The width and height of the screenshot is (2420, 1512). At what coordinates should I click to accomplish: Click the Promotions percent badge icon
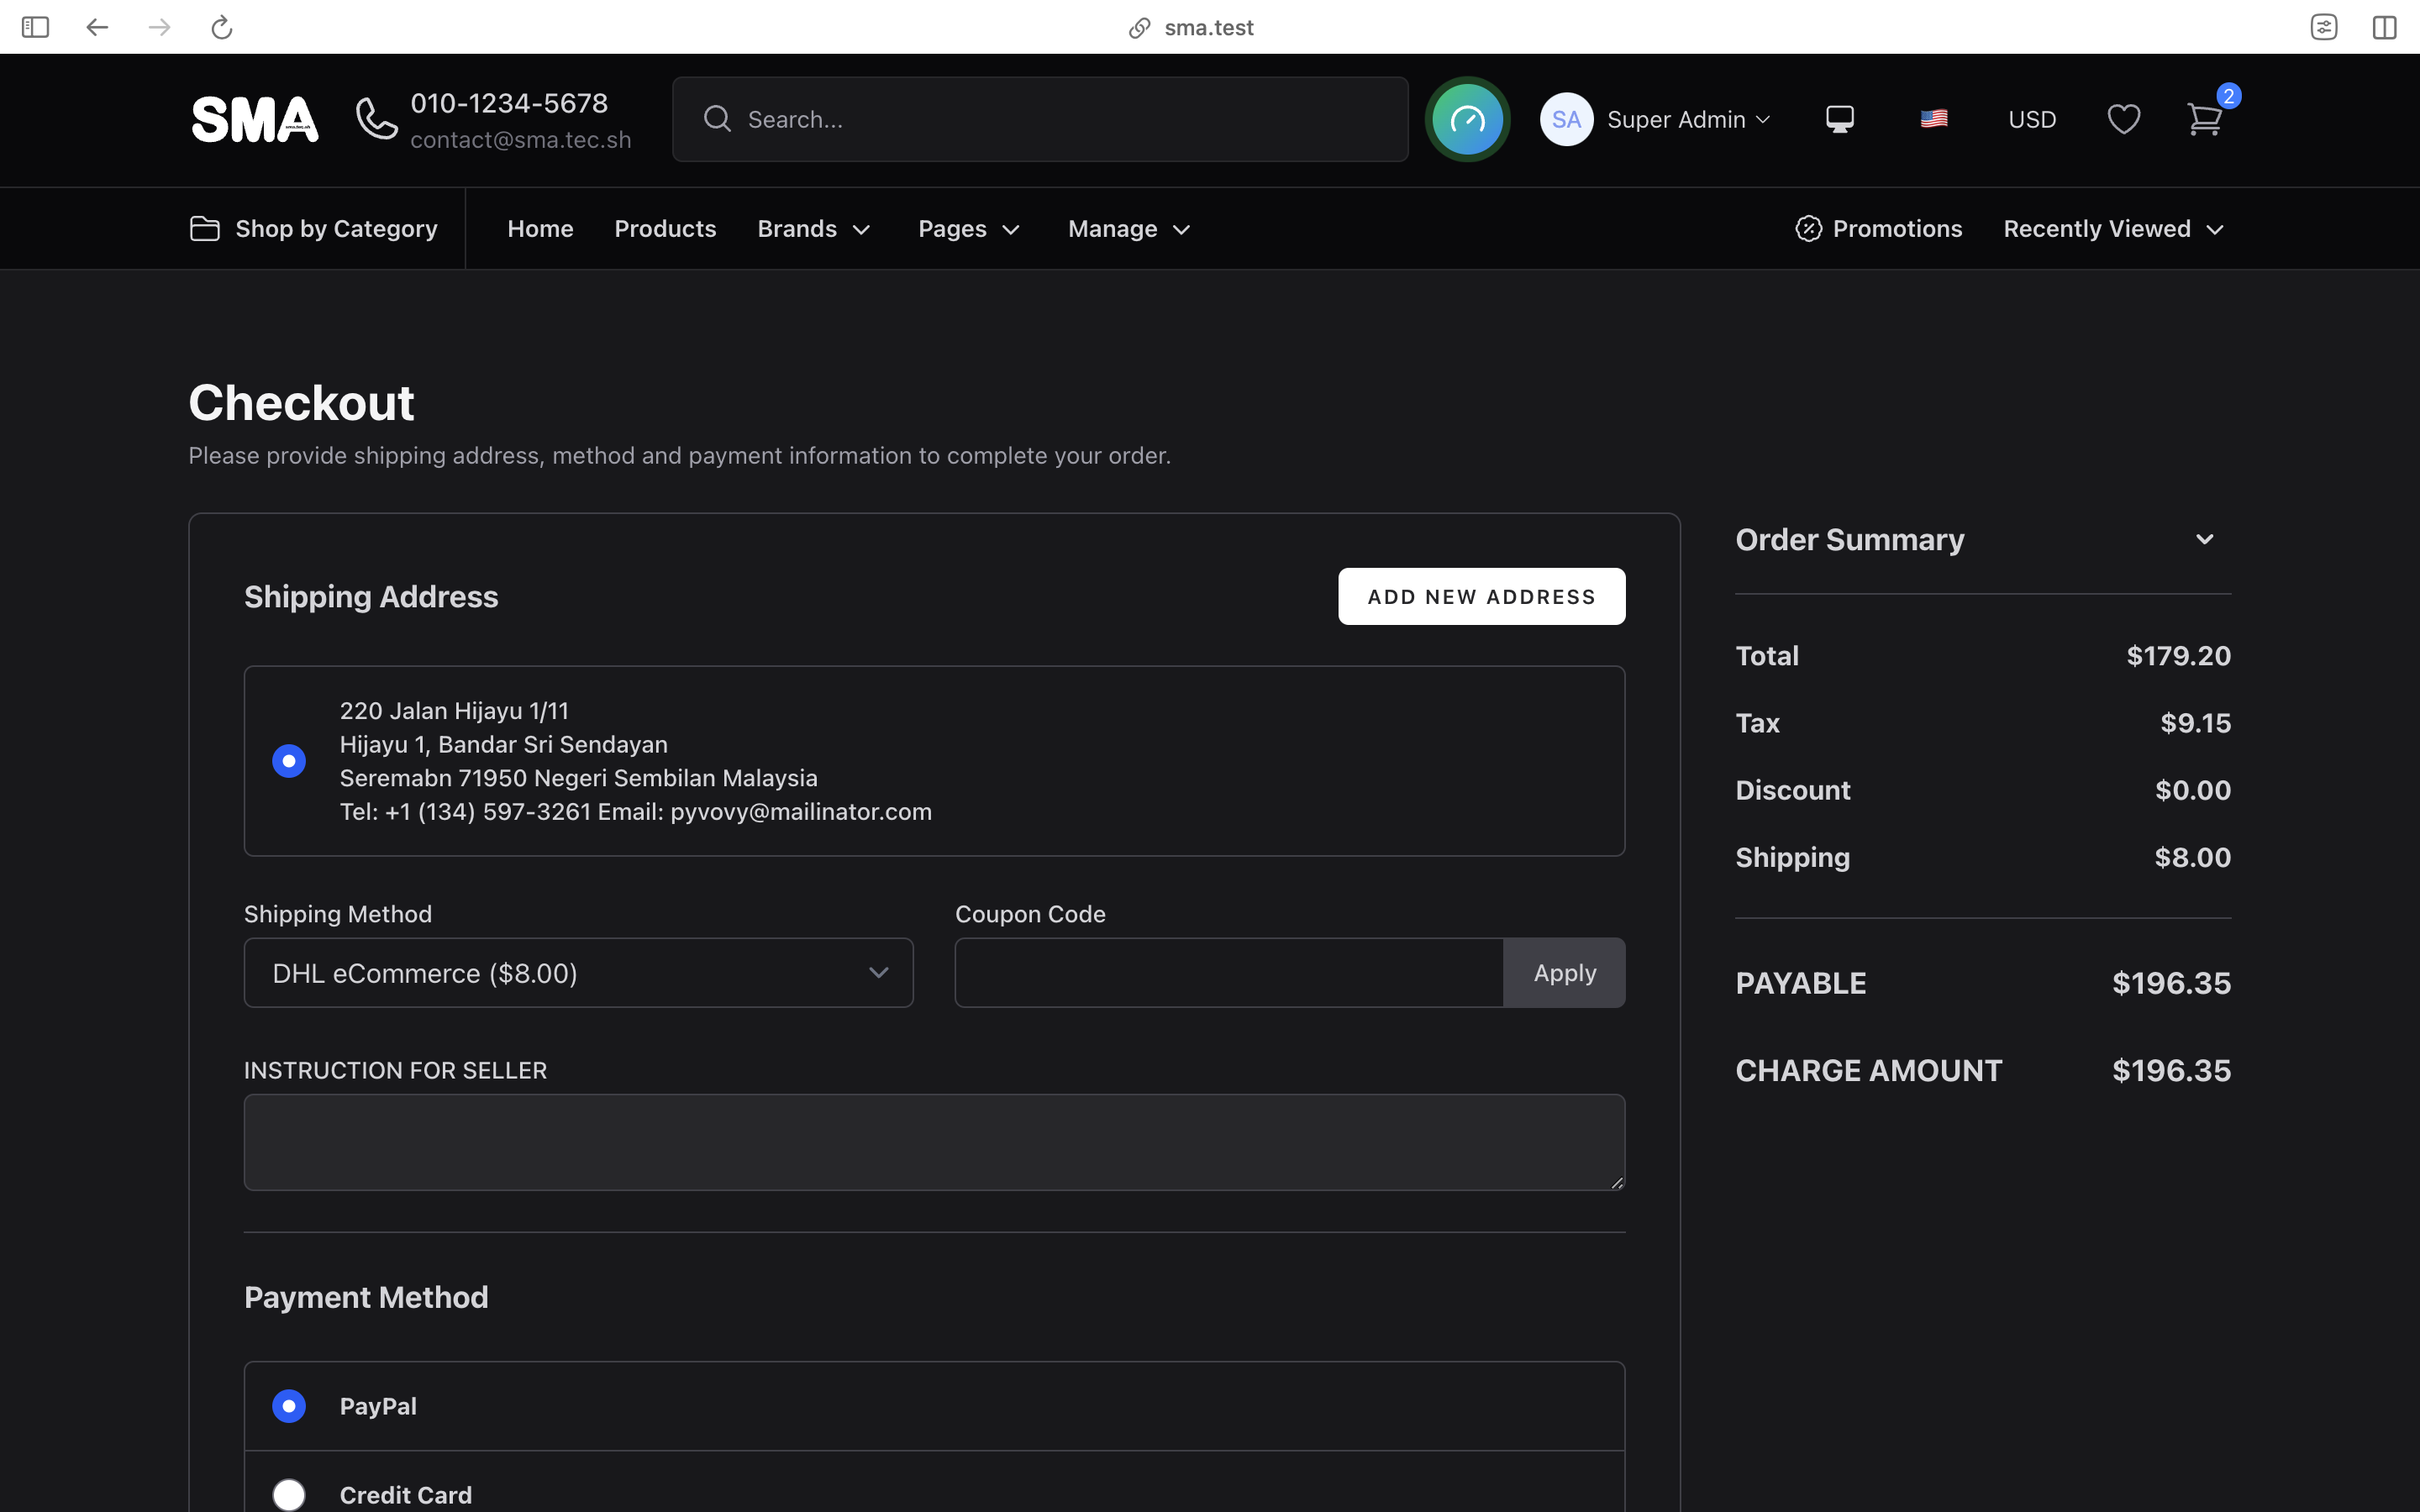(x=1808, y=229)
